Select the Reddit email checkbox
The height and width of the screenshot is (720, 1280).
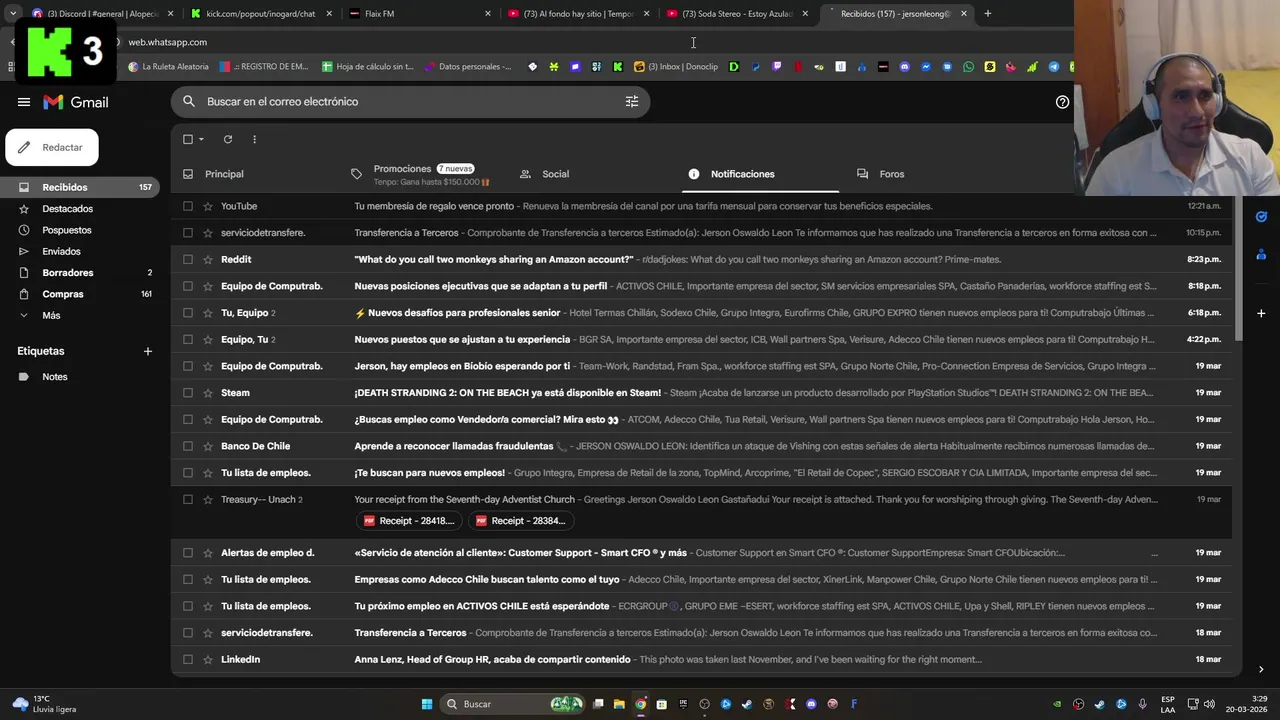pos(187,259)
